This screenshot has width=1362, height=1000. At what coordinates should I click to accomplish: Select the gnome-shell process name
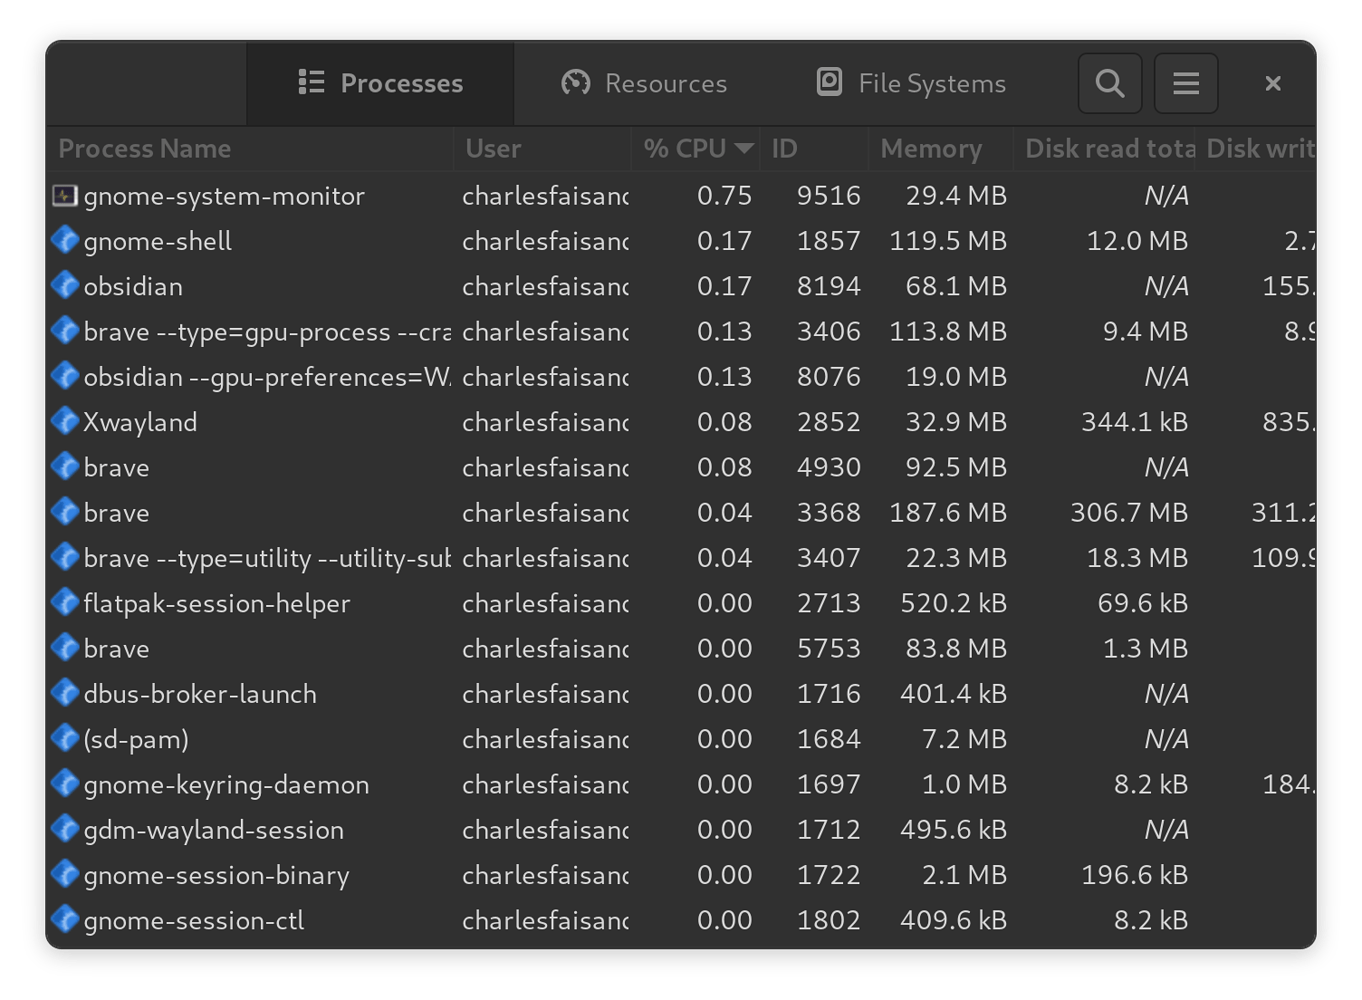pos(158,241)
